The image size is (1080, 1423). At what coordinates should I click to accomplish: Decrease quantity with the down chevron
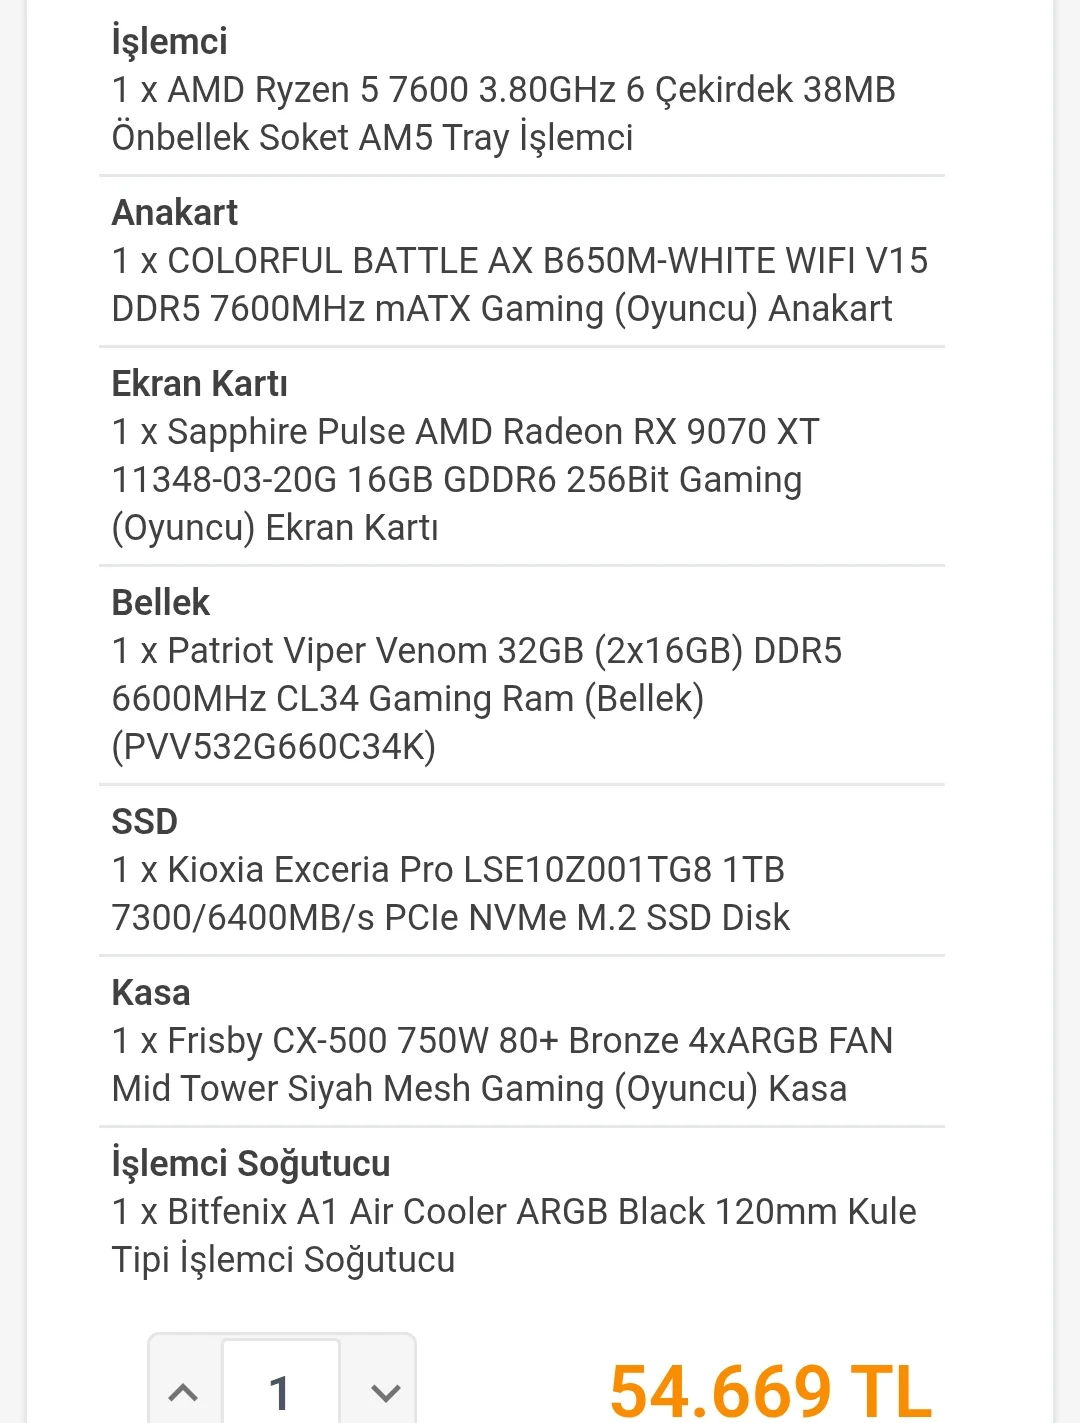(385, 1391)
